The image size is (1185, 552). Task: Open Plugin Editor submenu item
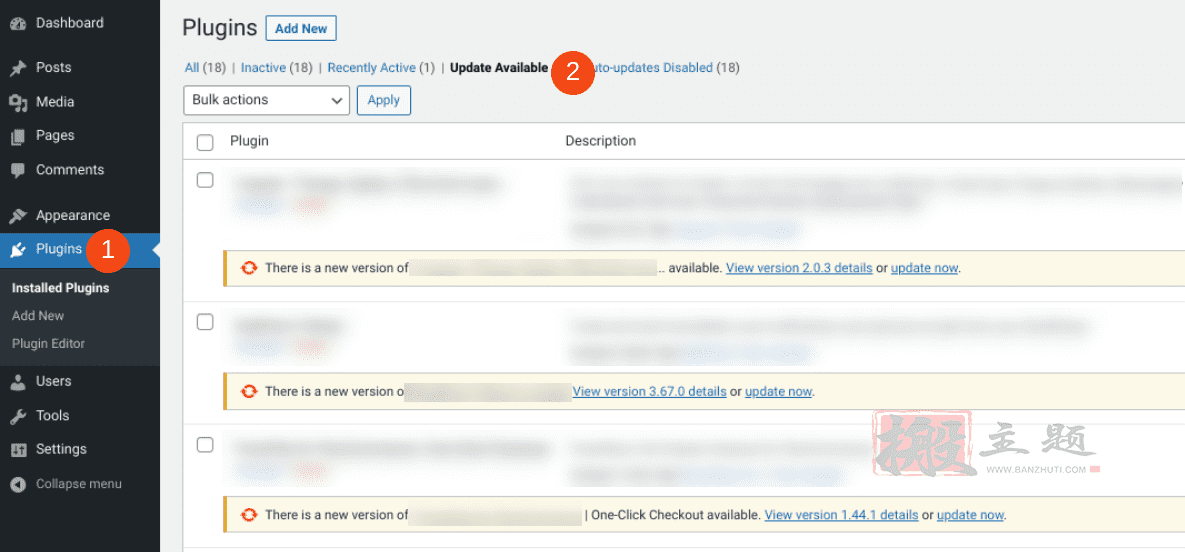48,344
